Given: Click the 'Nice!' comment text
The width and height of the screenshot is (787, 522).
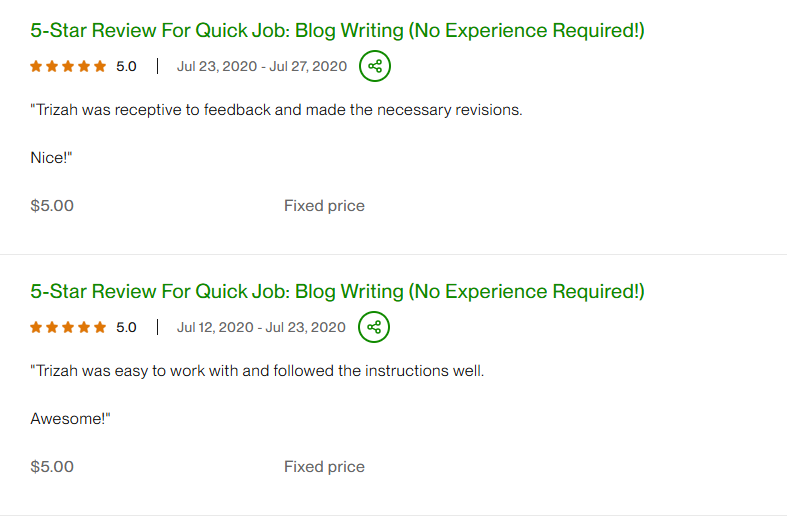Looking at the screenshot, I should pyautogui.click(x=52, y=157).
